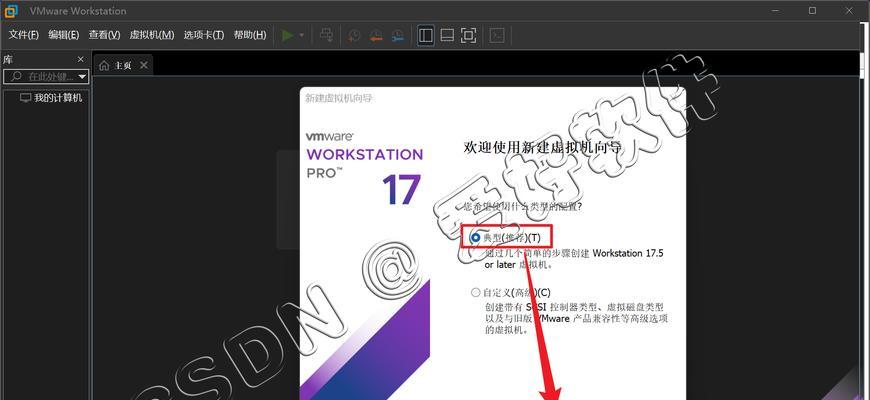Open the 编辑(E) menu
Viewport: 870px width, 400px height.
coord(63,35)
